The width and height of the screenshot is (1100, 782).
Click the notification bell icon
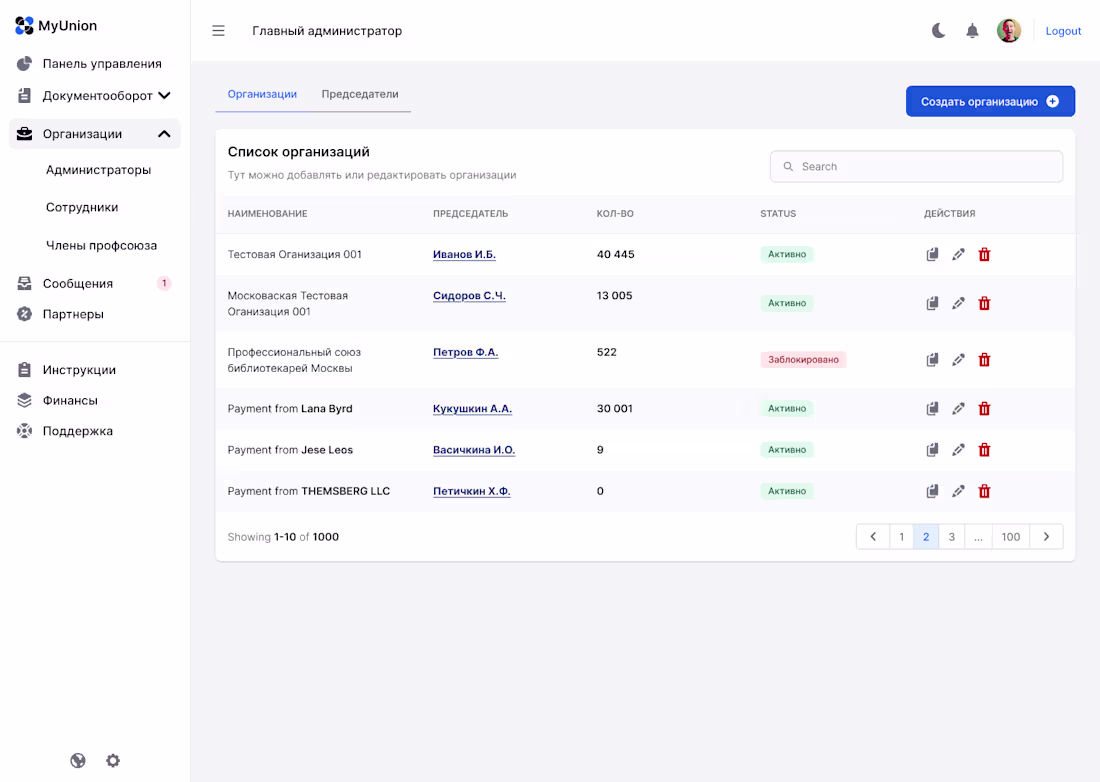pyautogui.click(x=971, y=30)
